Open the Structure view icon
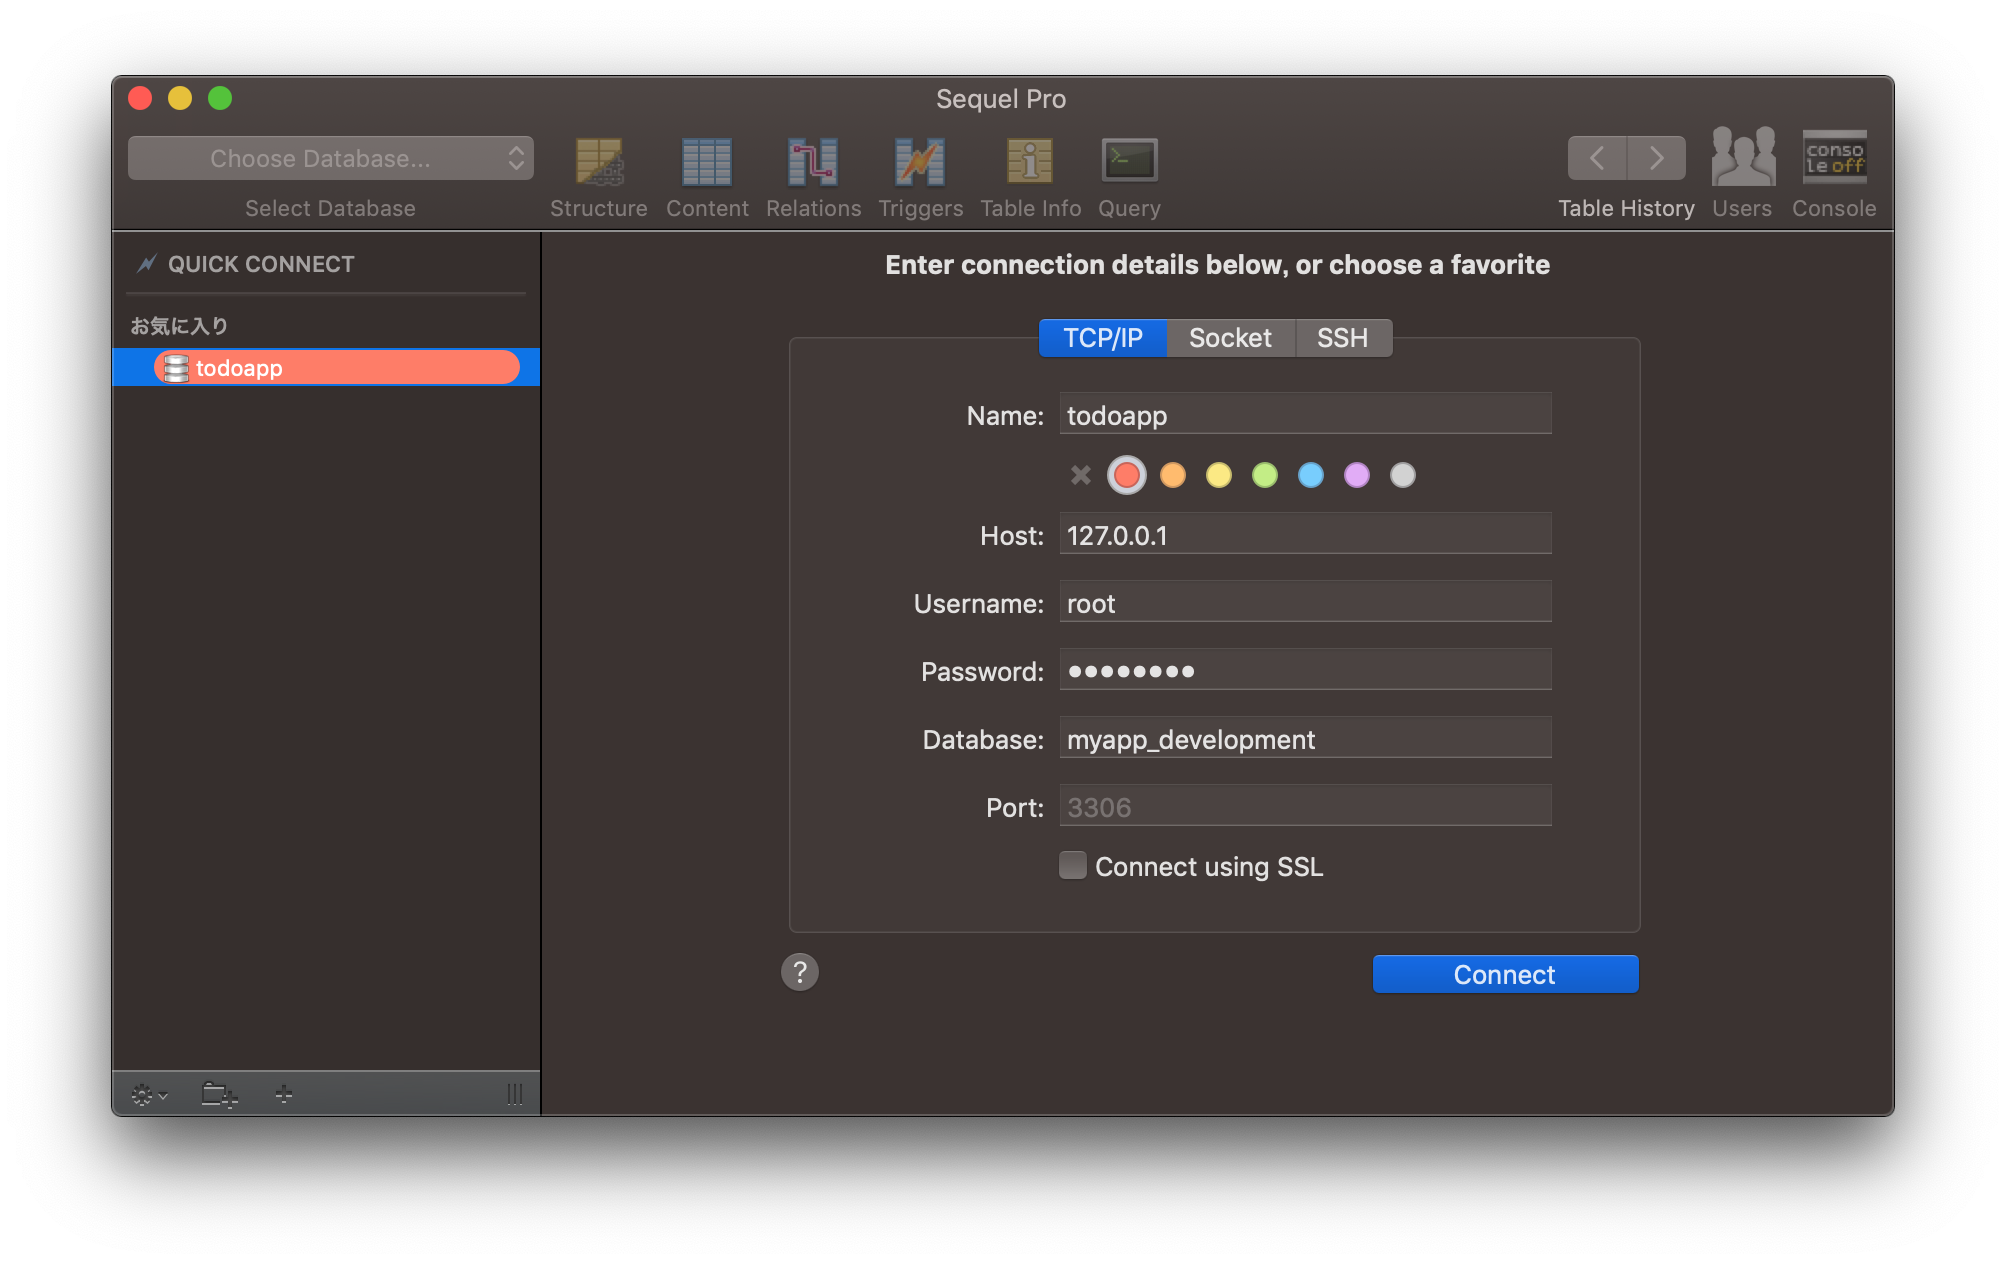 tap(598, 162)
